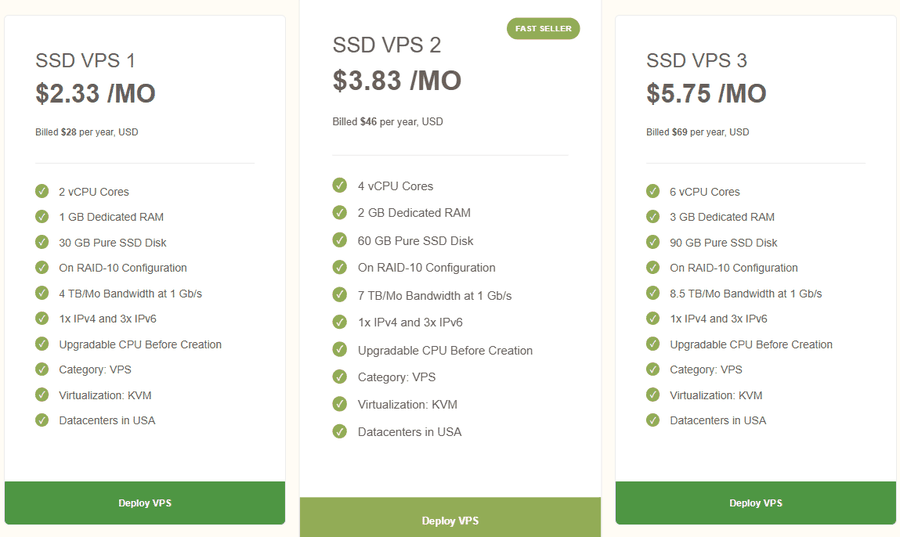Click check icon beside 30 GB Pure SSD Disk
Viewport: 900px width, 537px height.
(42, 242)
